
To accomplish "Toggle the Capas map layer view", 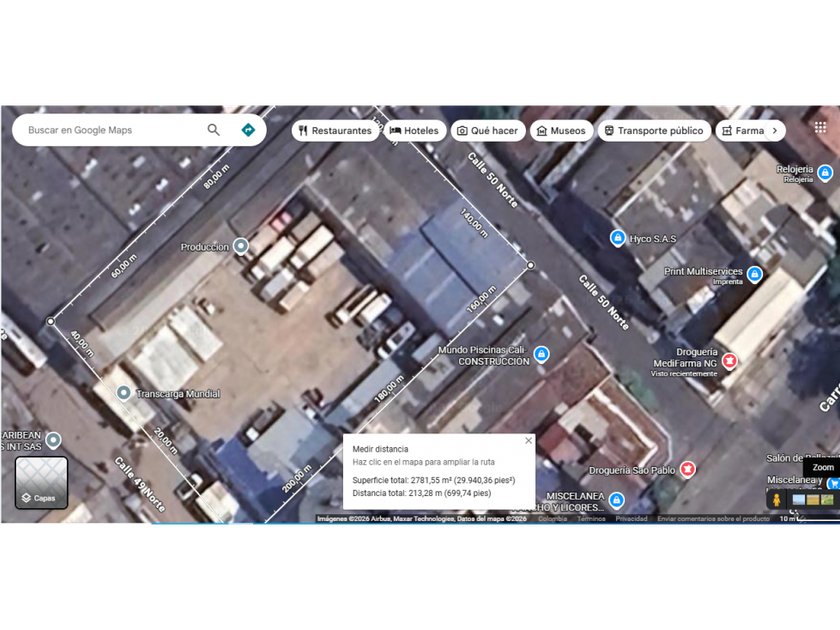I will [x=41, y=483].
